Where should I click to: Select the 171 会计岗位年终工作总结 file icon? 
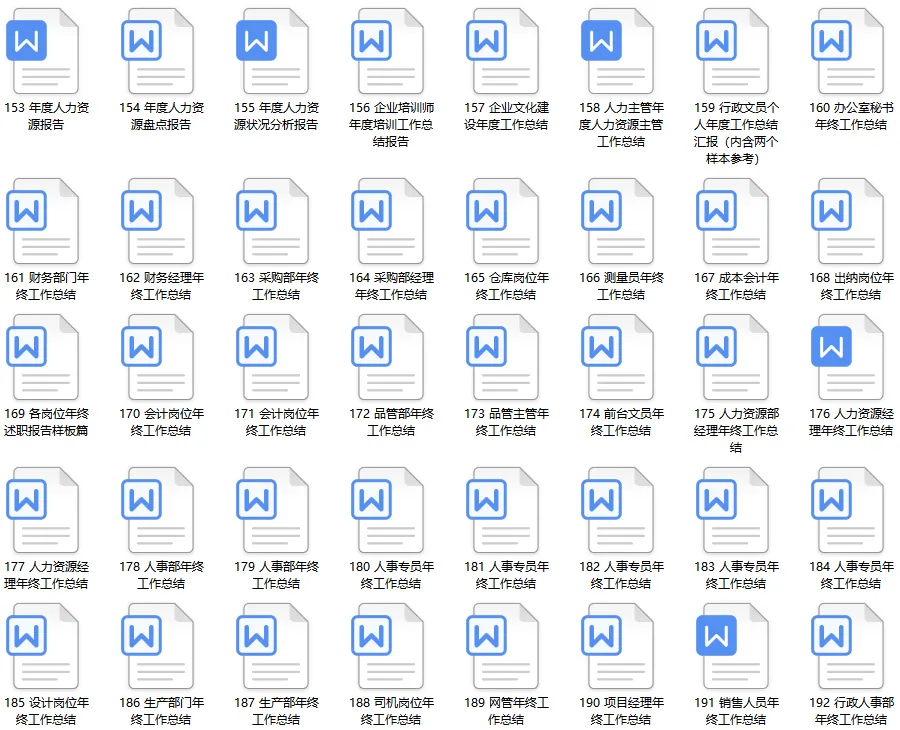(273, 357)
